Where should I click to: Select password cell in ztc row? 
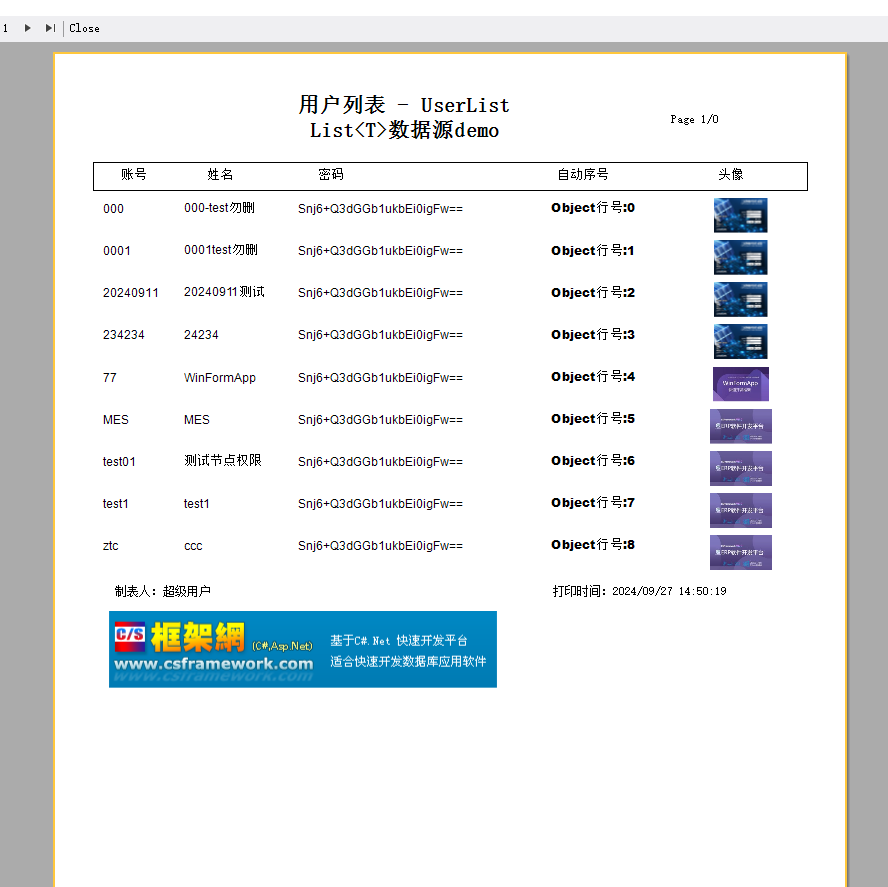tap(380, 545)
